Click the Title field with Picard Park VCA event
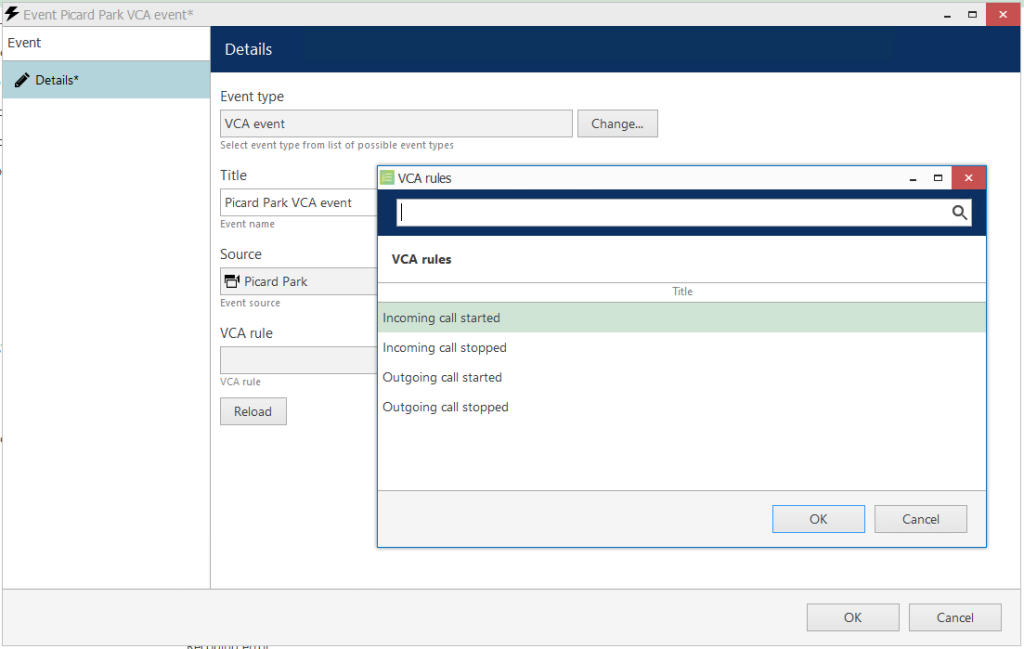Screen dimensions: 1024x649 coord(299,202)
